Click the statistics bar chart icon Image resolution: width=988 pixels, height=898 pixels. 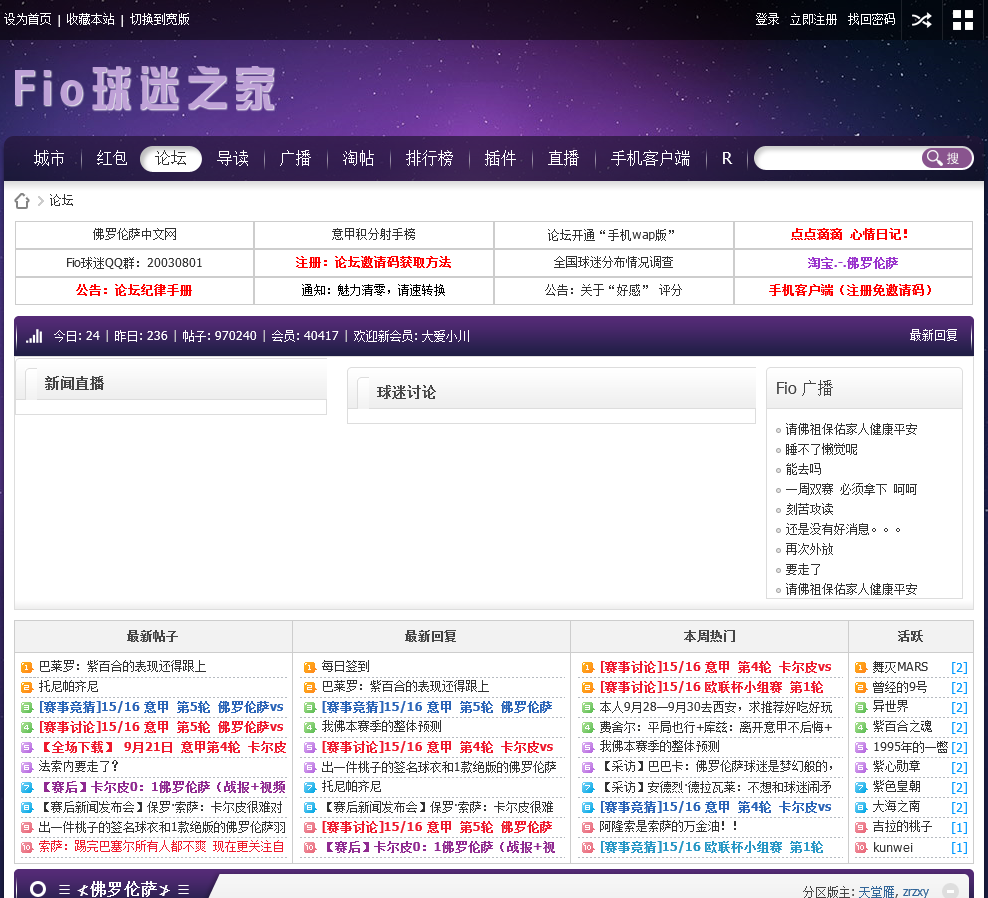pyautogui.click(x=34, y=336)
